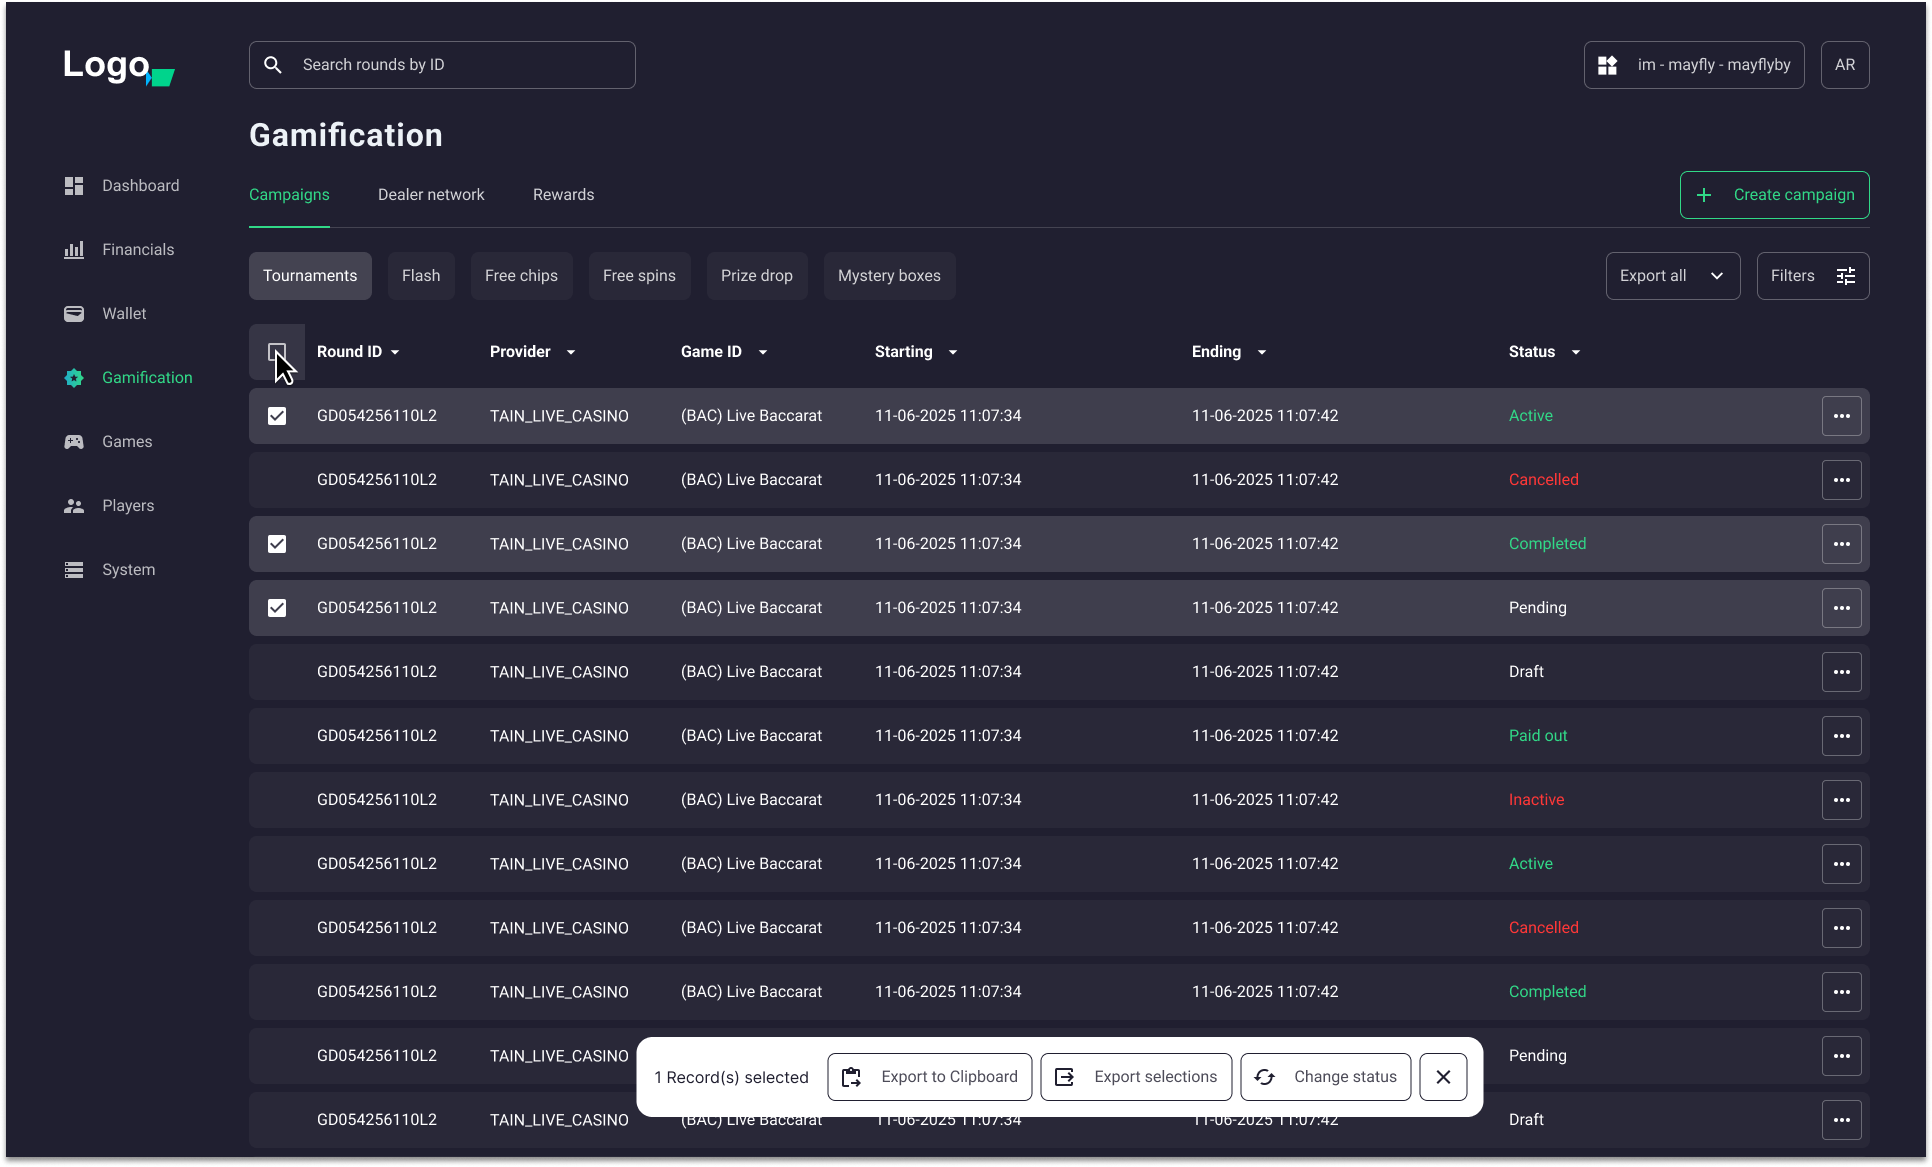Check the Cancelled row checkbox
This screenshot has height=1167, width=1932.
(x=276, y=479)
